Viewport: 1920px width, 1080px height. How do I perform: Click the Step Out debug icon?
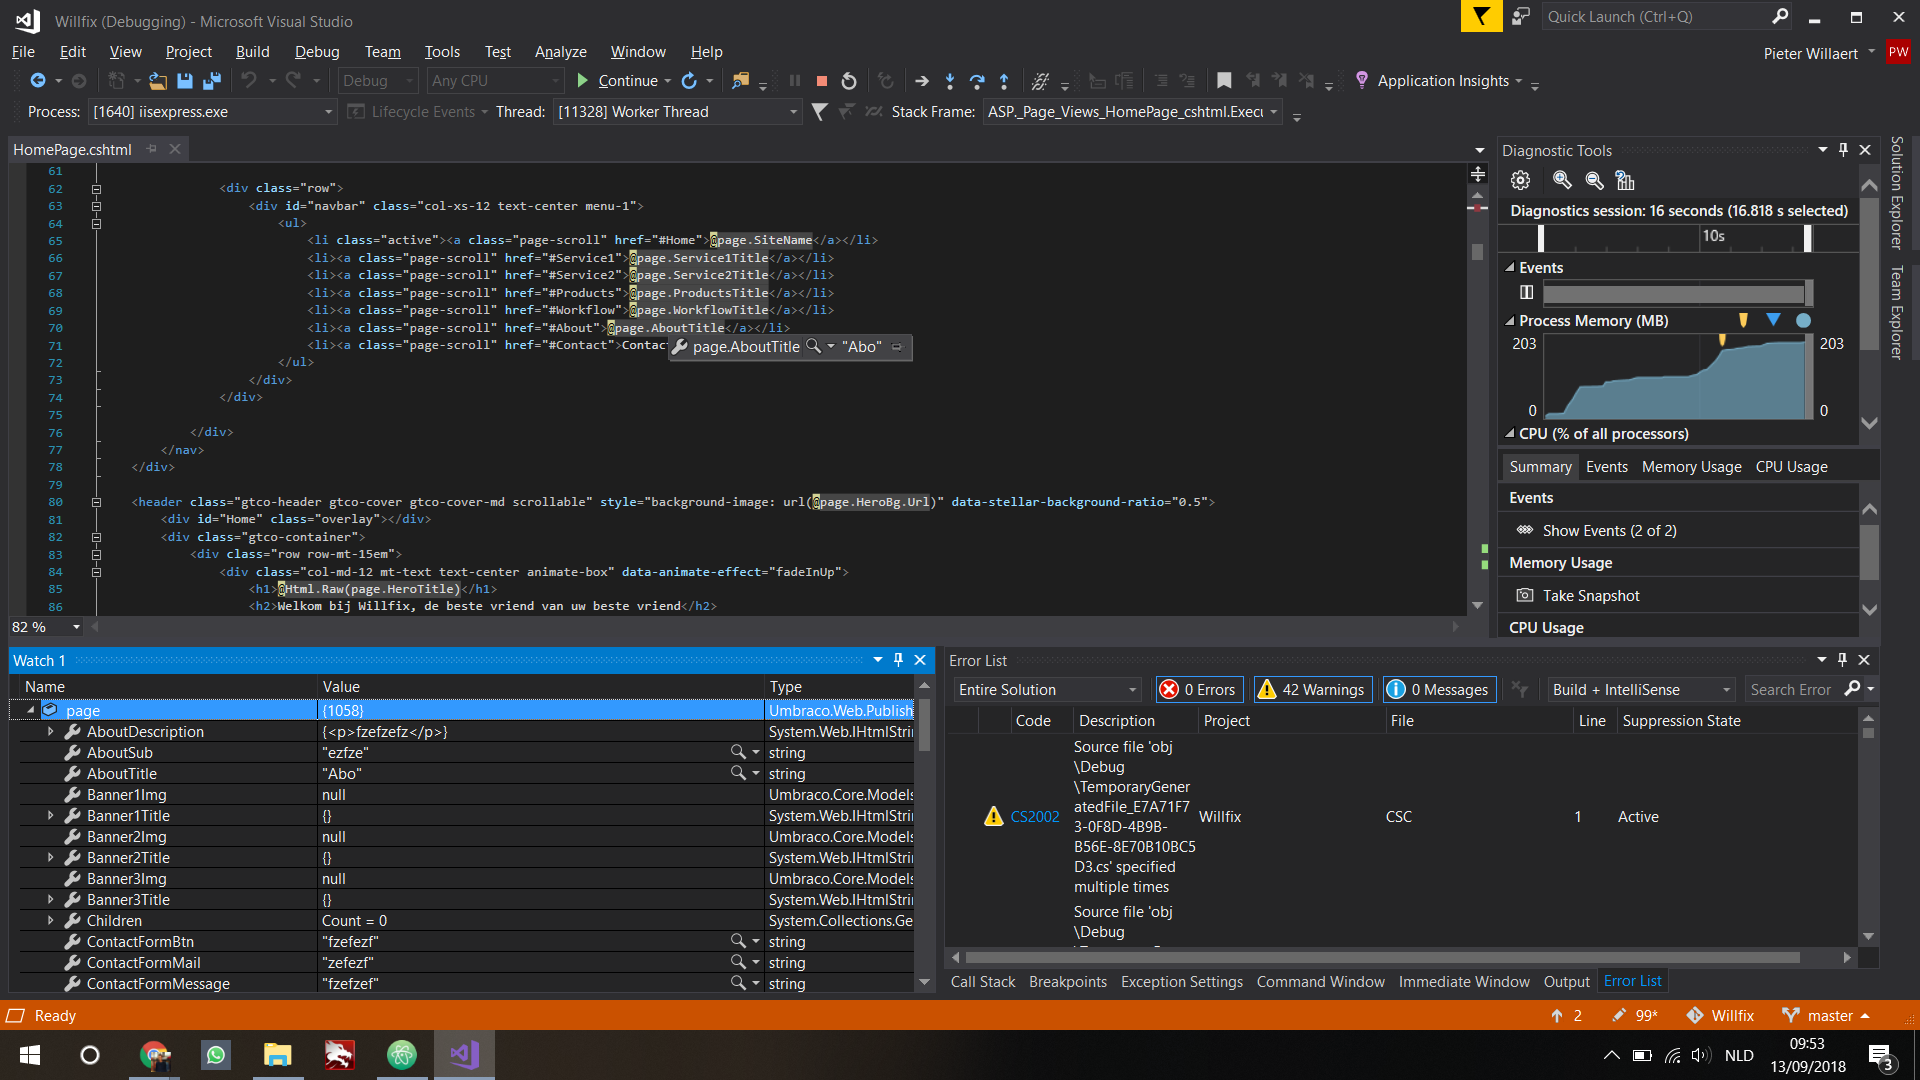1004,81
